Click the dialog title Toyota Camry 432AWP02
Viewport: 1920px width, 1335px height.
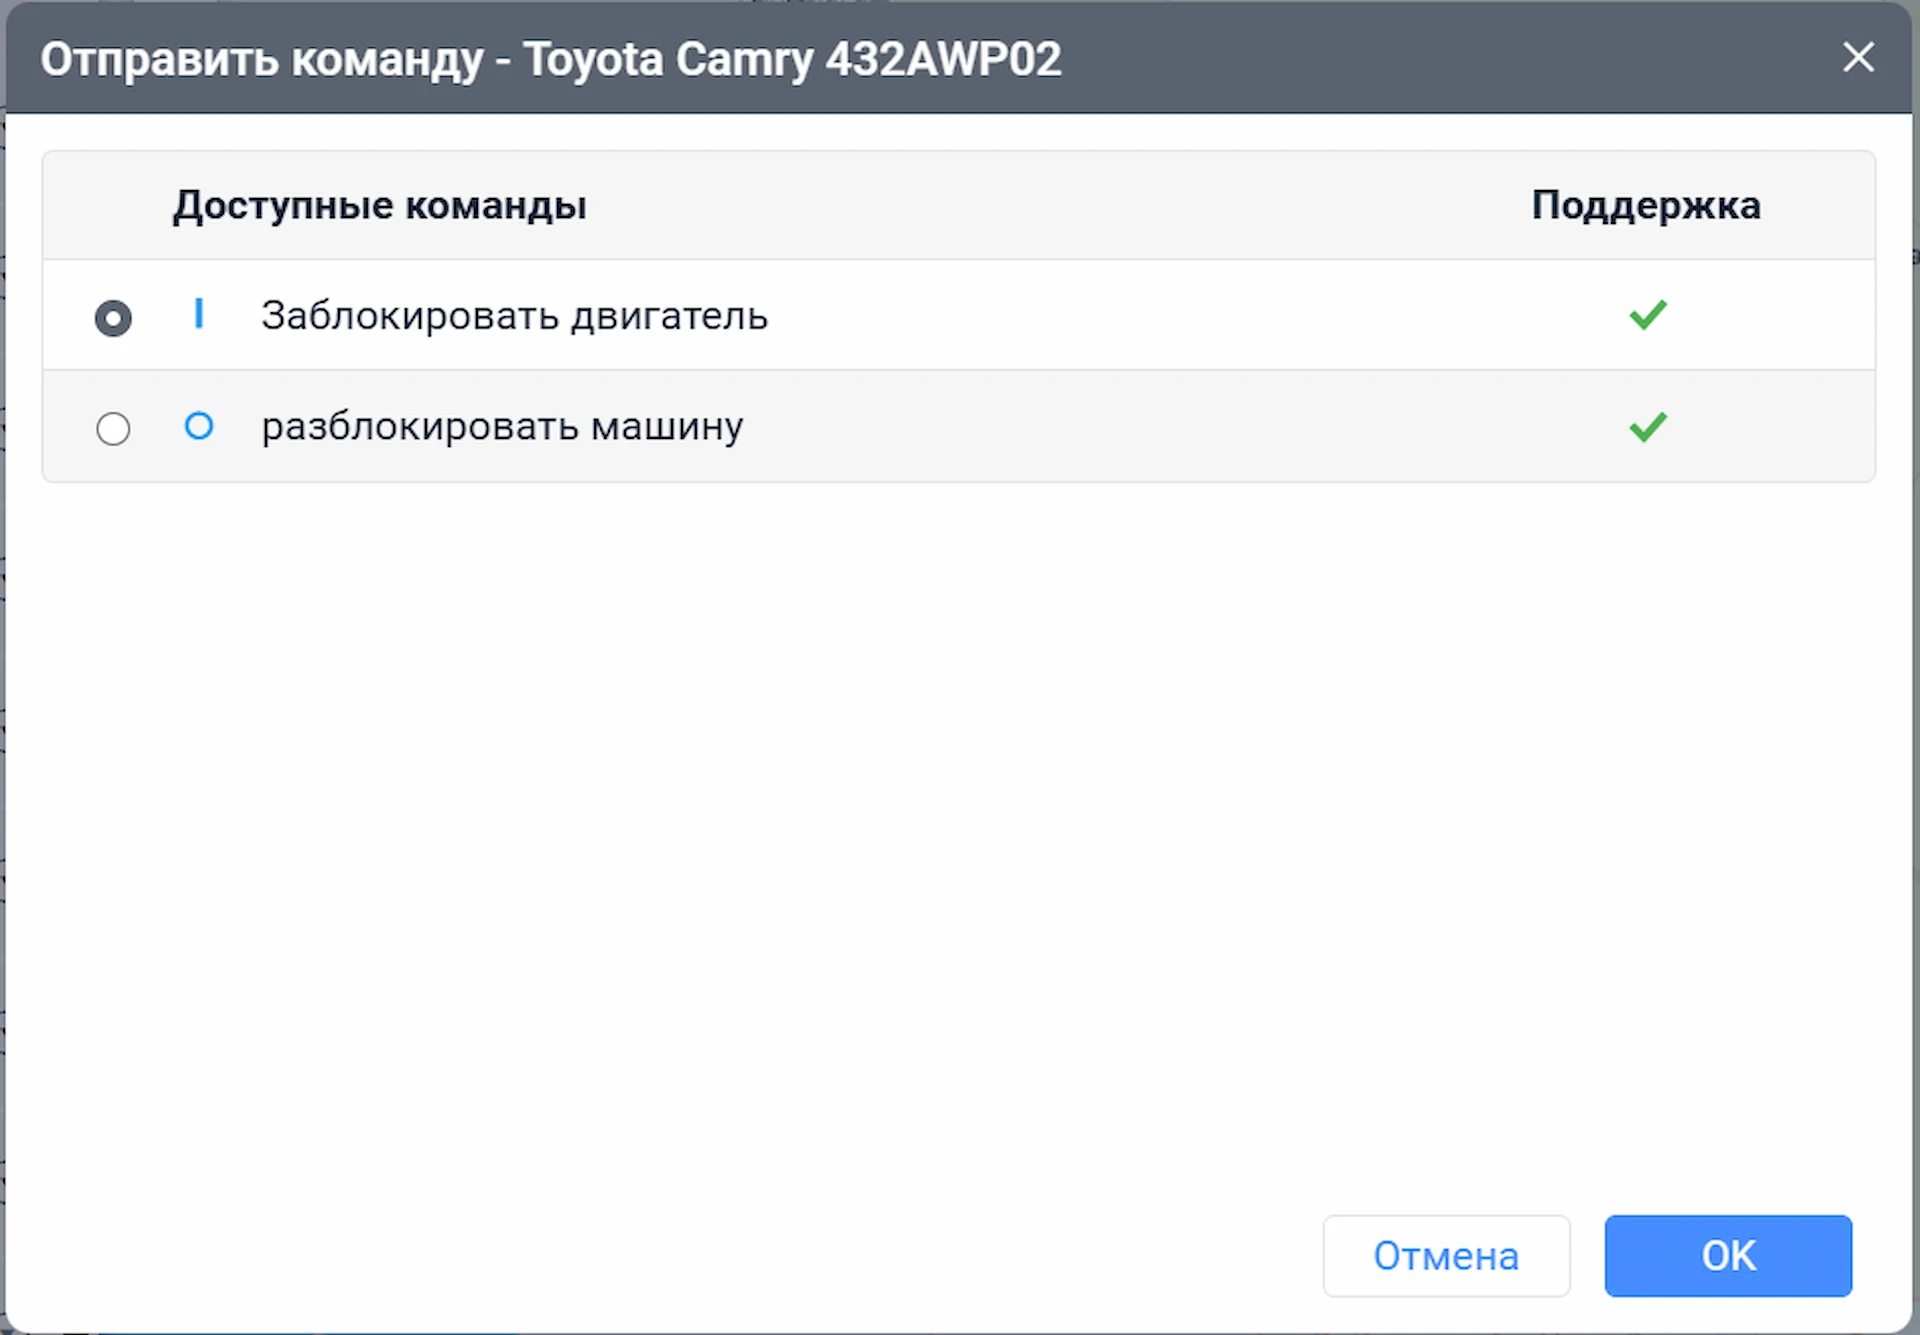coord(792,59)
